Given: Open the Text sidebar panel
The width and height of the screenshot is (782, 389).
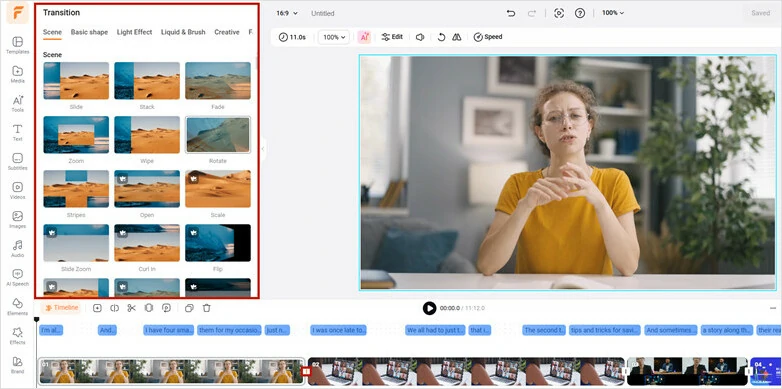Looking at the screenshot, I should 17,132.
